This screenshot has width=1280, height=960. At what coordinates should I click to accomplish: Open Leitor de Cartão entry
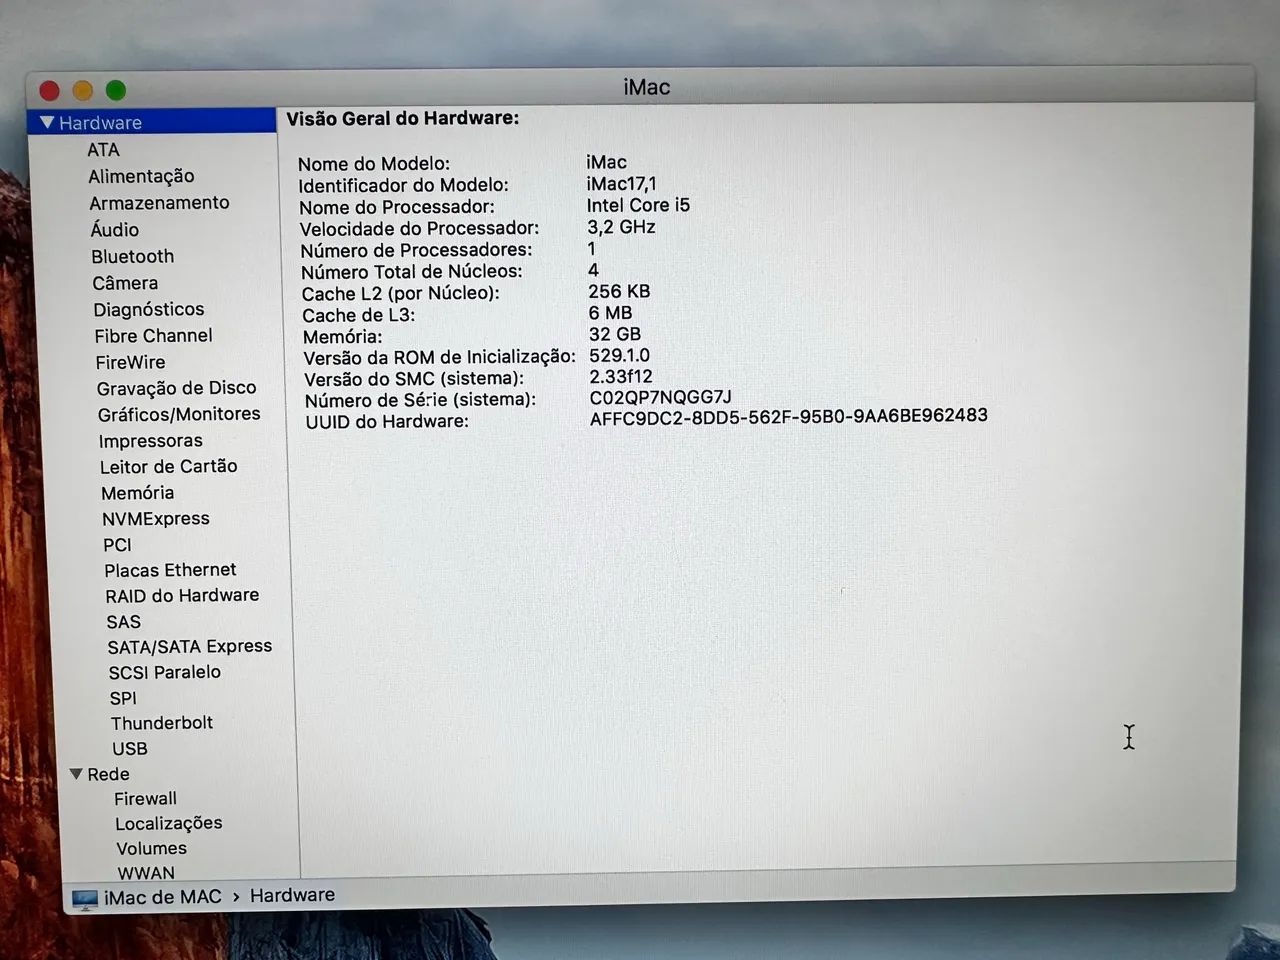(168, 467)
